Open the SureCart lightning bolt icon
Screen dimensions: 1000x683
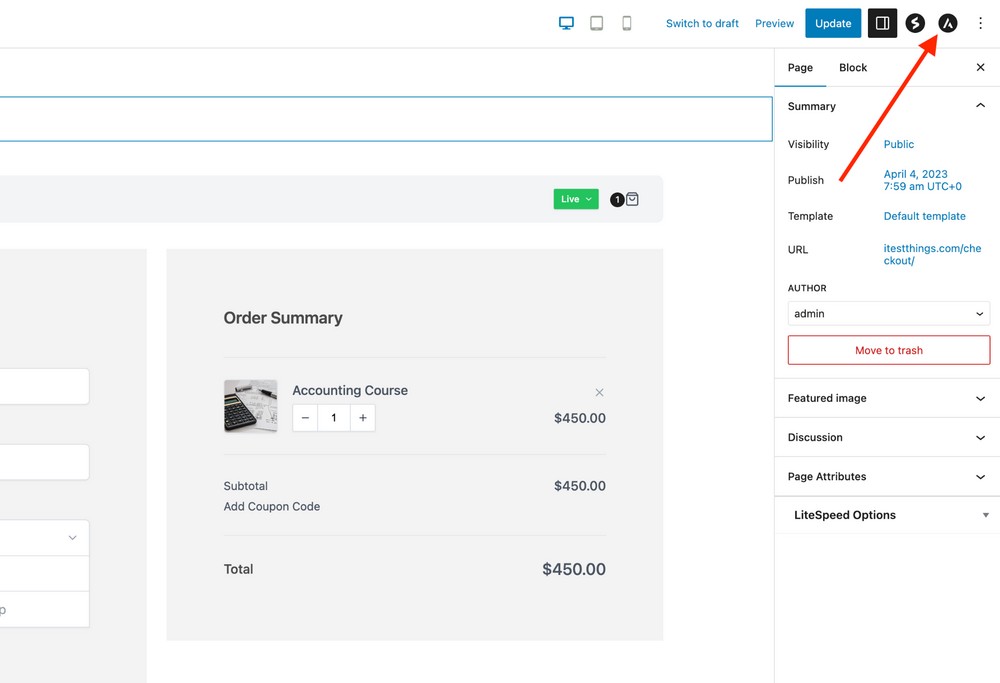coord(915,23)
